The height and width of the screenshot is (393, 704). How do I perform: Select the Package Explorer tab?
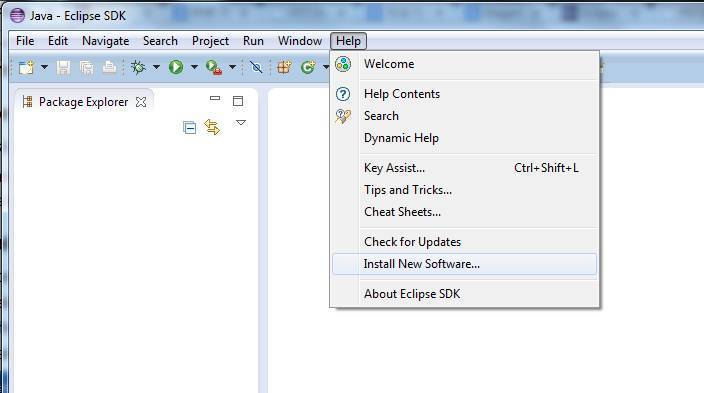[84, 102]
